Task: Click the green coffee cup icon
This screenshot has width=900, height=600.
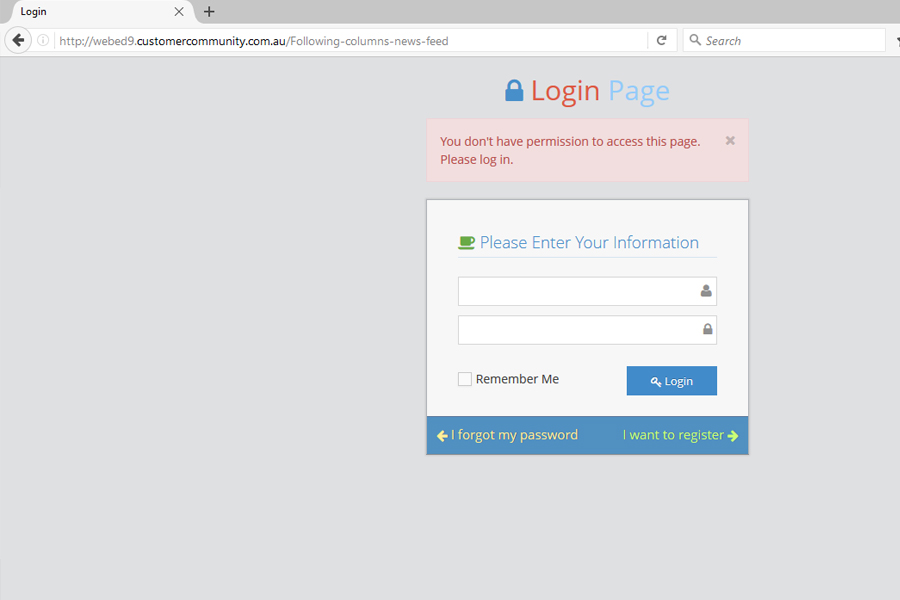Action: pos(466,243)
